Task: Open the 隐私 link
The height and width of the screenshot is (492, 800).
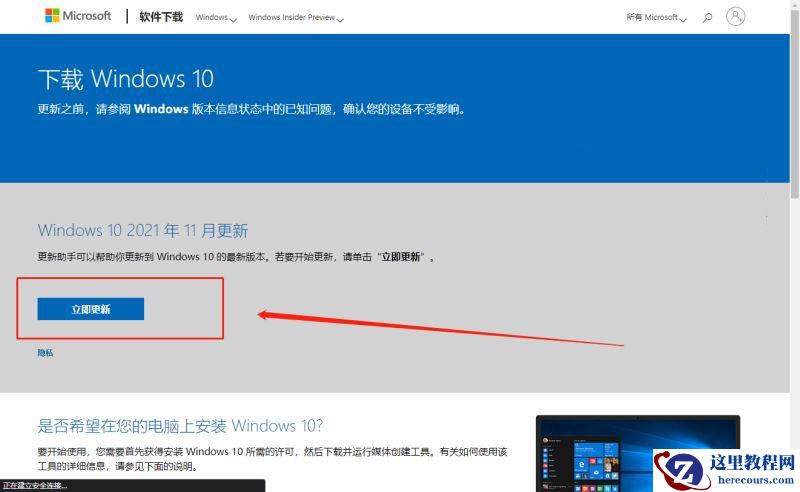Action: (x=45, y=353)
